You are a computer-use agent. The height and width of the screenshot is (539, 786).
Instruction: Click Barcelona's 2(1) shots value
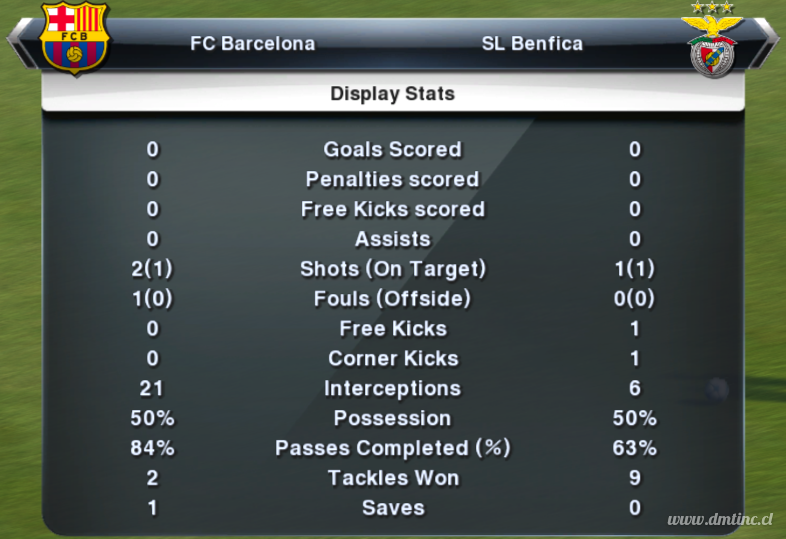(x=152, y=269)
